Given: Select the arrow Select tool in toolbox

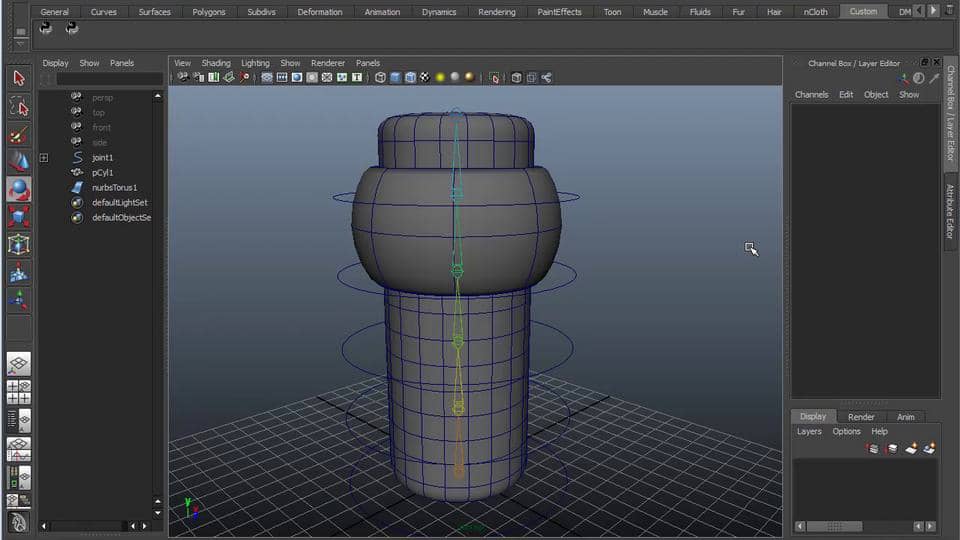Looking at the screenshot, I should pyautogui.click(x=19, y=78).
